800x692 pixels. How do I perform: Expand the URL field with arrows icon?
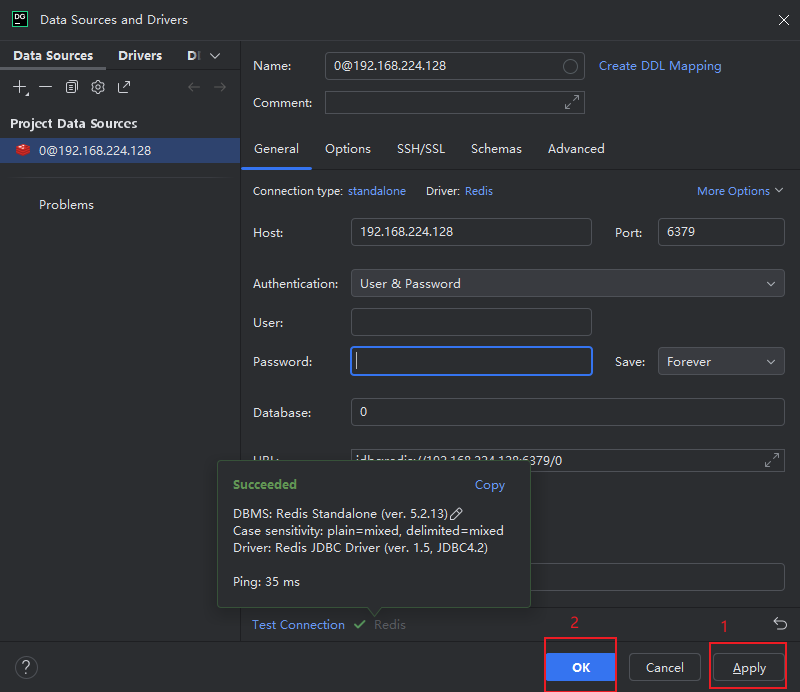click(772, 460)
